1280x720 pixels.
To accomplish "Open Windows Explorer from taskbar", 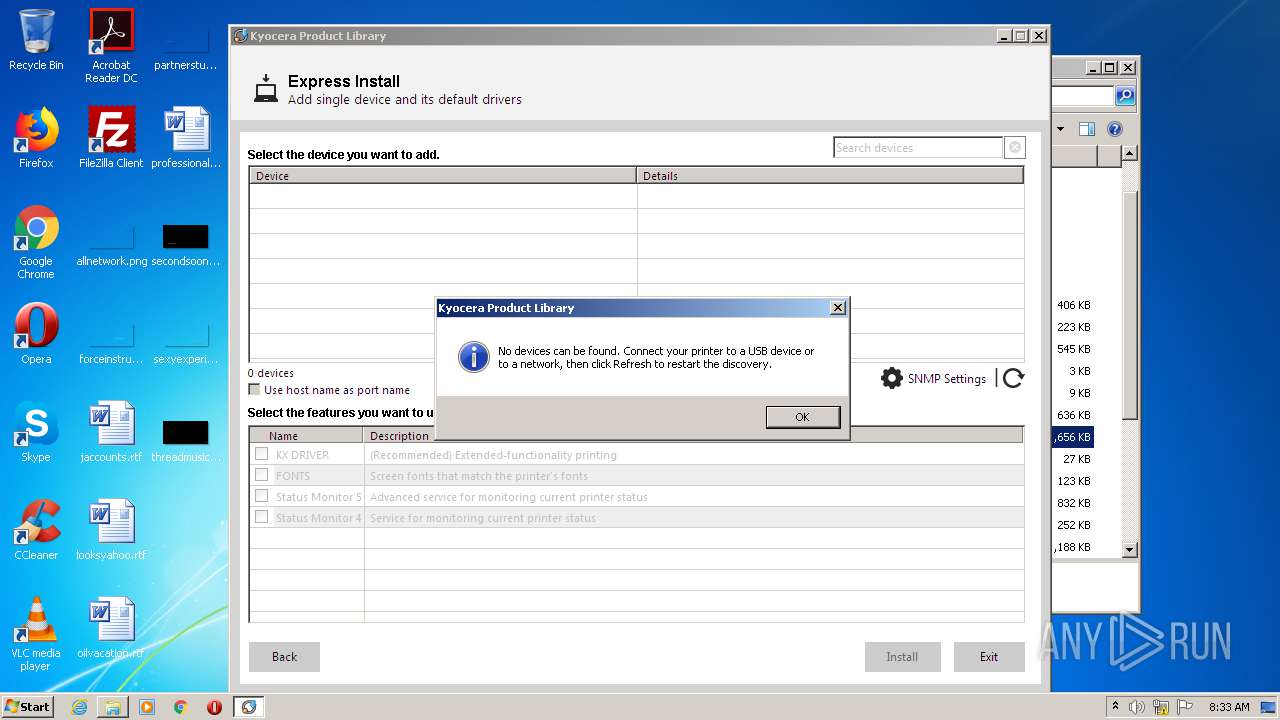I will click(x=113, y=707).
